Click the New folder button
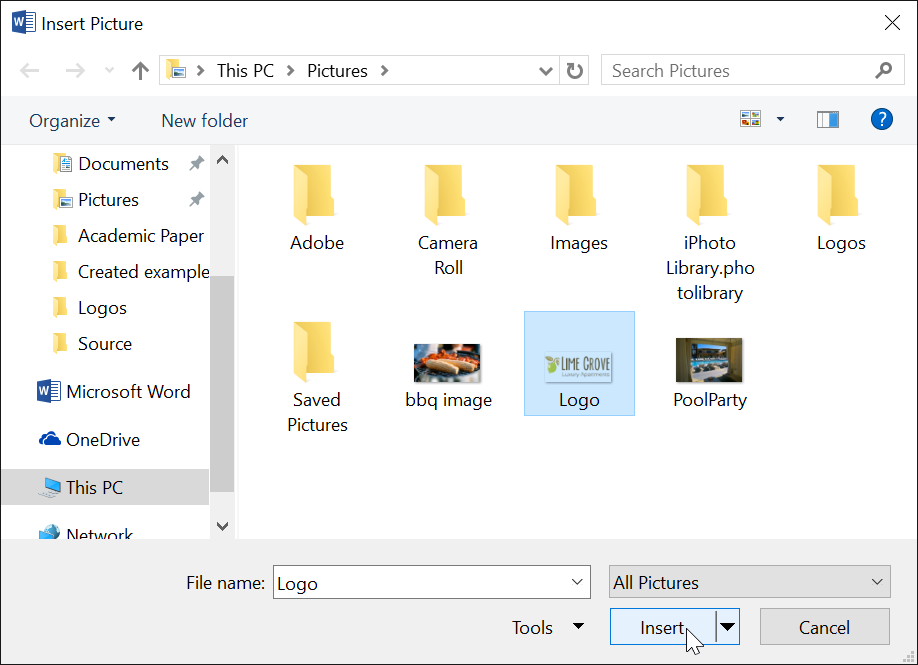This screenshot has height=665, width=918. 204,120
